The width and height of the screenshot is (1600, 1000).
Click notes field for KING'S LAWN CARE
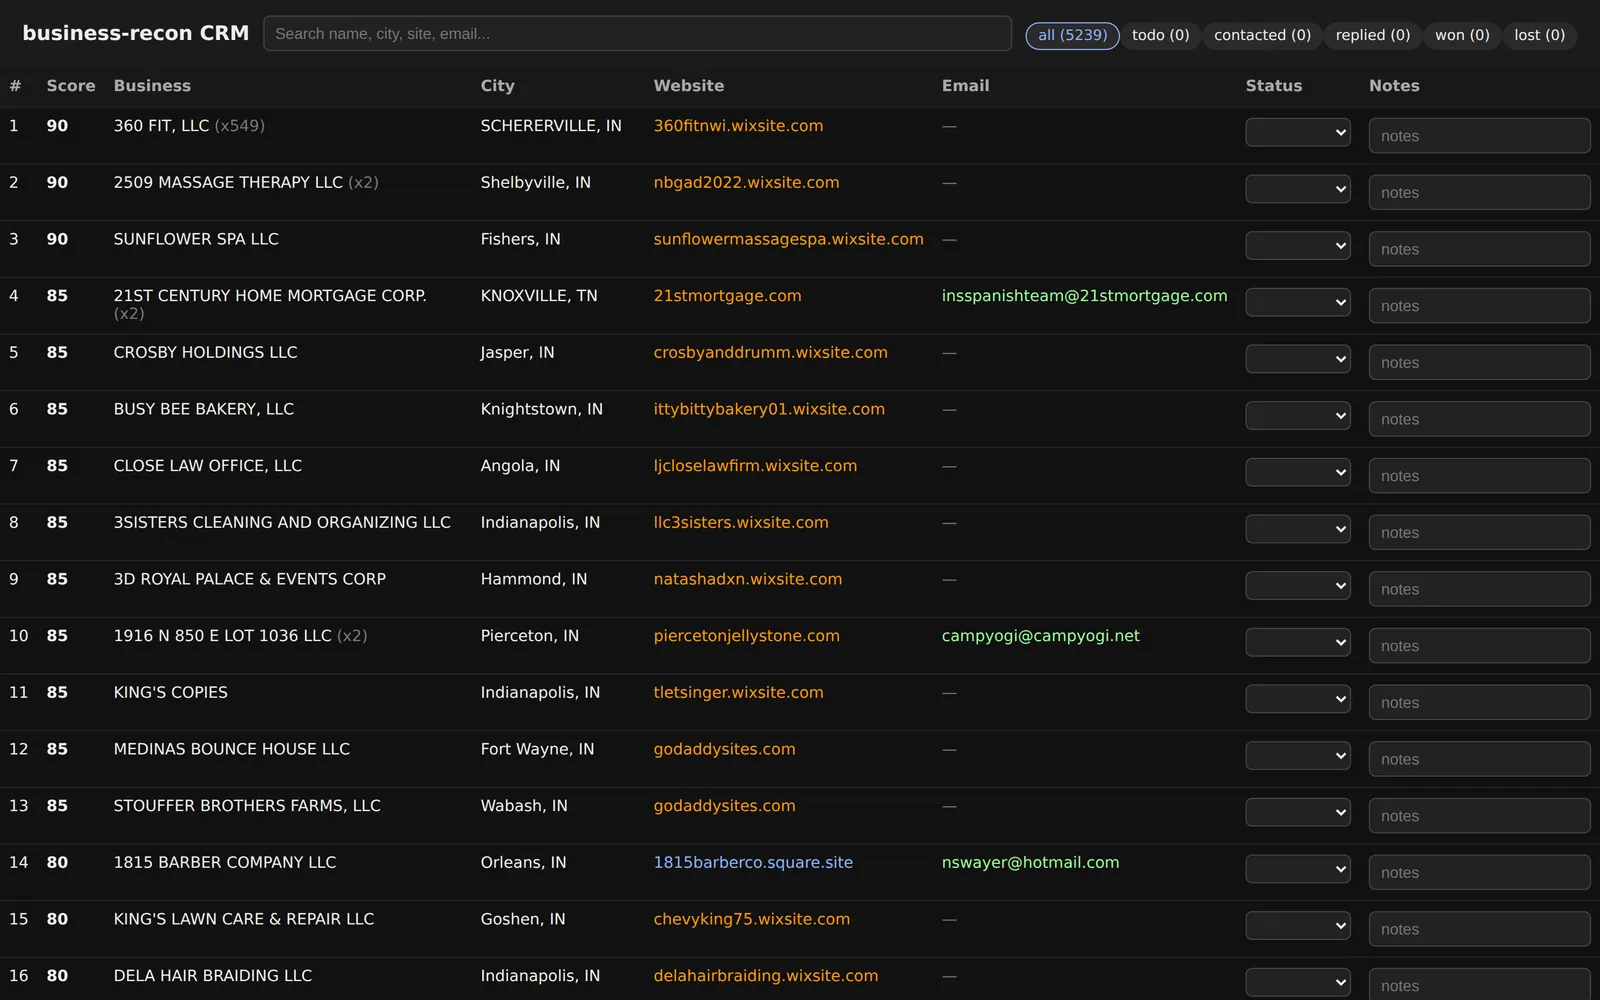click(x=1479, y=929)
